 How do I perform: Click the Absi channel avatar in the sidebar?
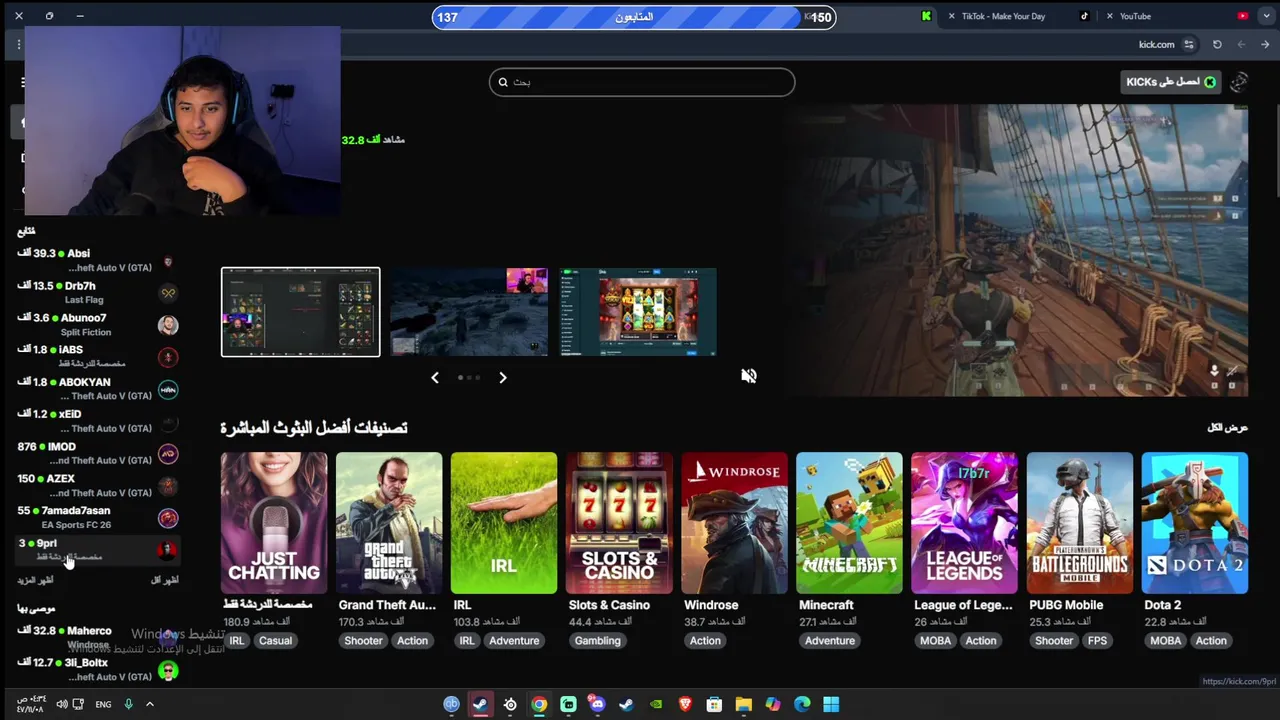(168, 261)
